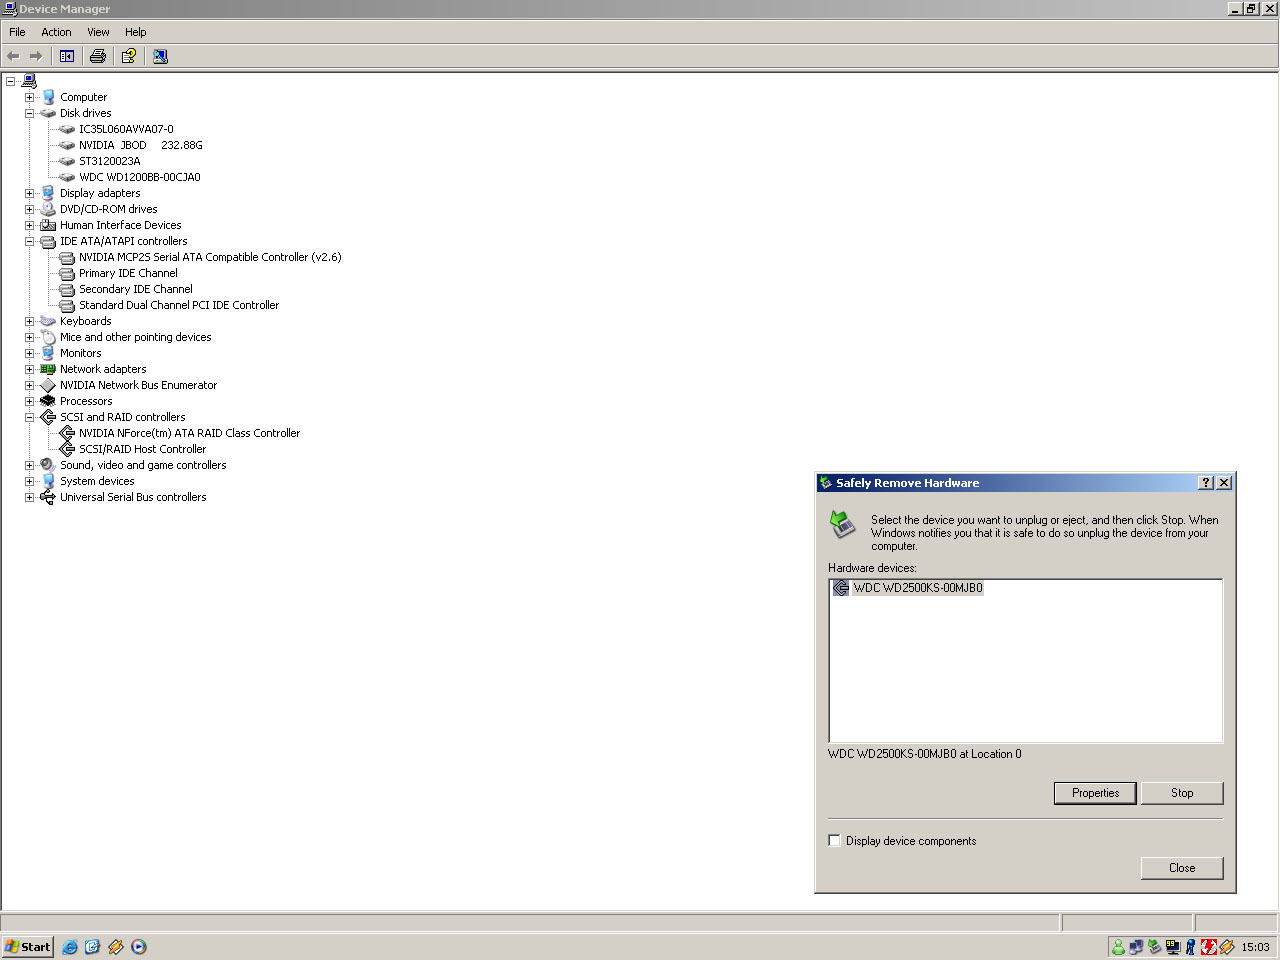
Task: Expand the Processors category
Action: coord(29,401)
